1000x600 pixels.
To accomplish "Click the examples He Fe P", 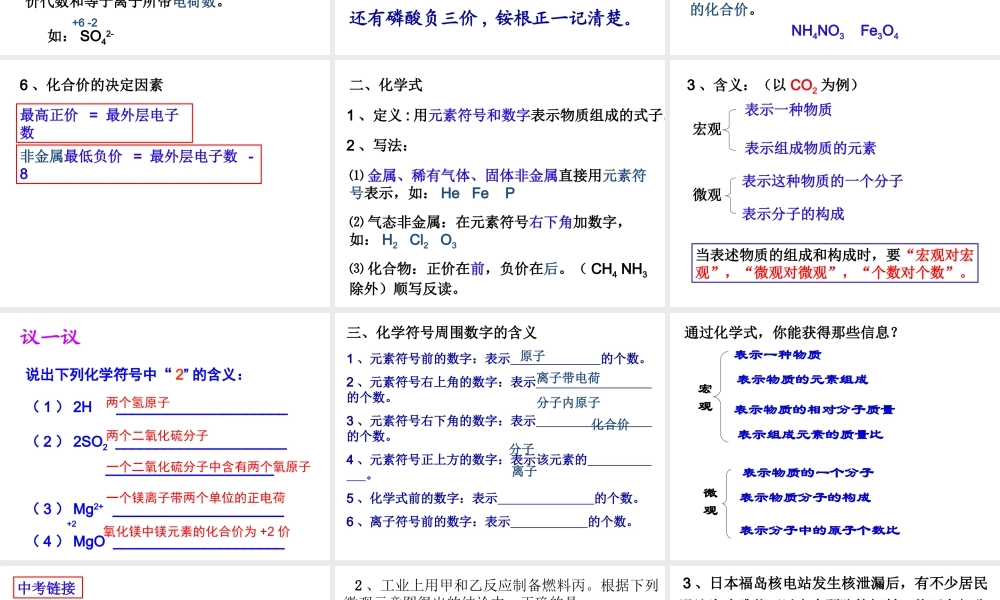I will [478, 193].
